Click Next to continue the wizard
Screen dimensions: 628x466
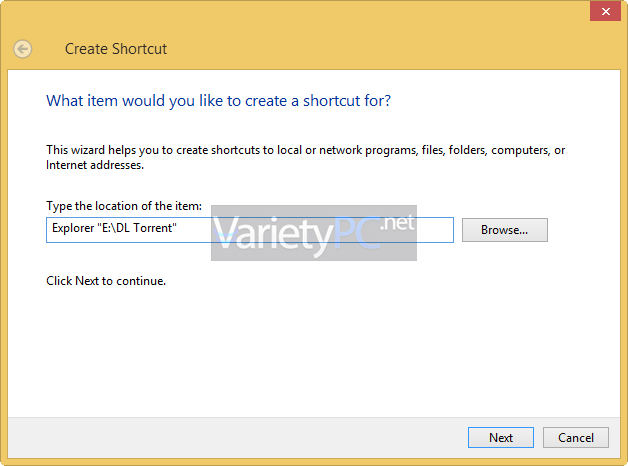pyautogui.click(x=501, y=437)
